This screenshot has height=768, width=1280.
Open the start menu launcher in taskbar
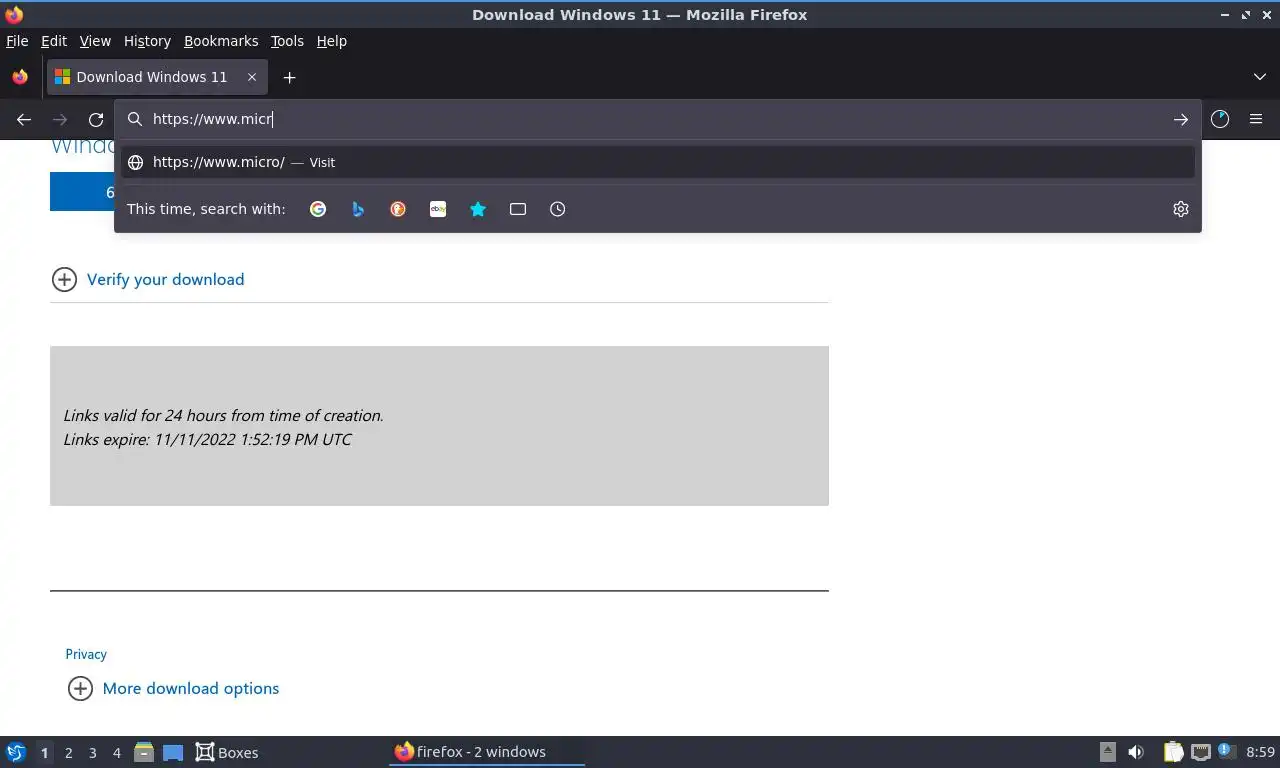coord(16,752)
